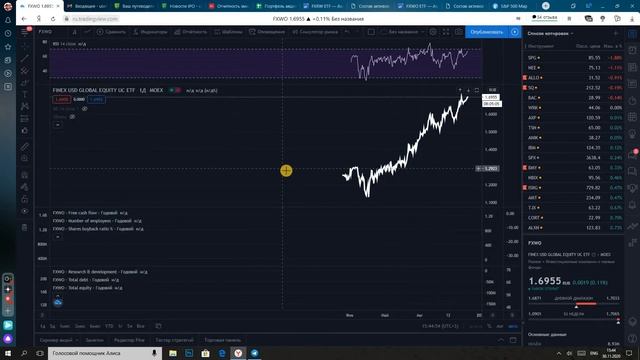
Task: Open the TradingView main menu hamburger
Action: [25, 32]
